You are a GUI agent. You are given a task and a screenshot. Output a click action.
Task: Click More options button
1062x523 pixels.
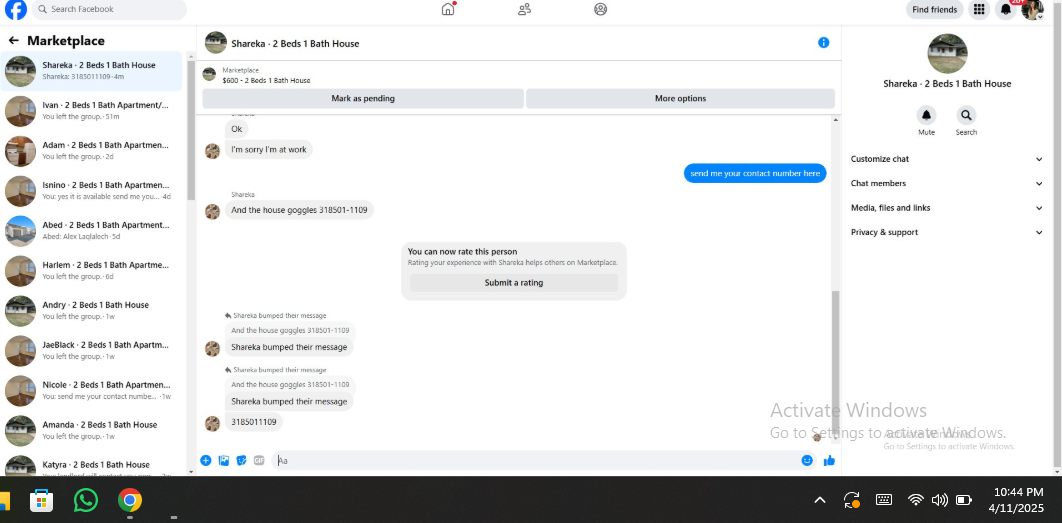[x=680, y=98]
